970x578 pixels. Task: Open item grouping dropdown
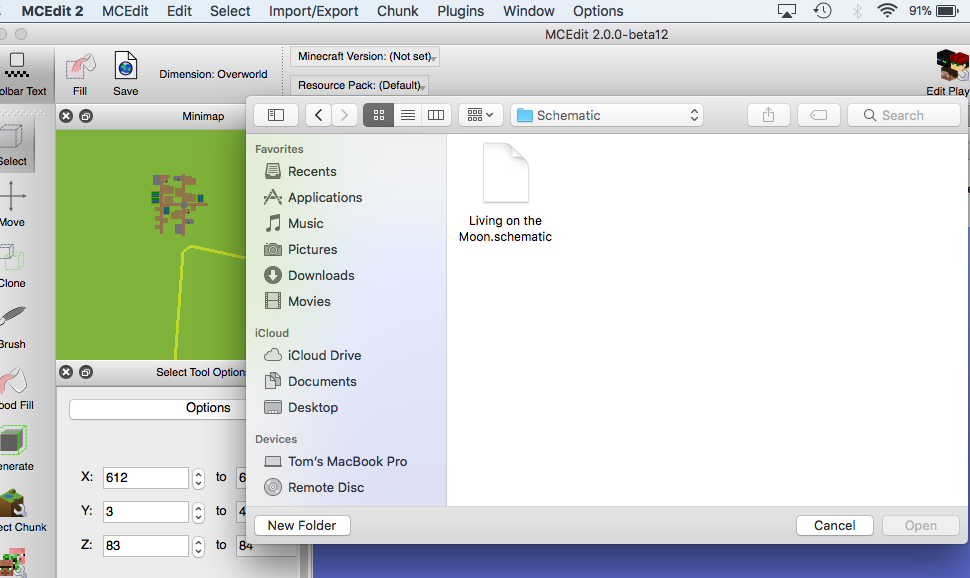pos(480,115)
